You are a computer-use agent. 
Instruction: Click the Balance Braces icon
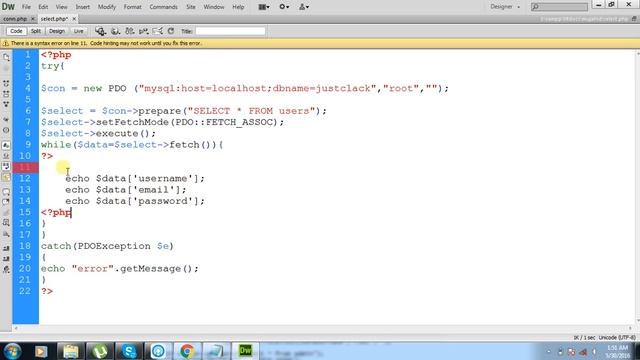[x=6, y=130]
